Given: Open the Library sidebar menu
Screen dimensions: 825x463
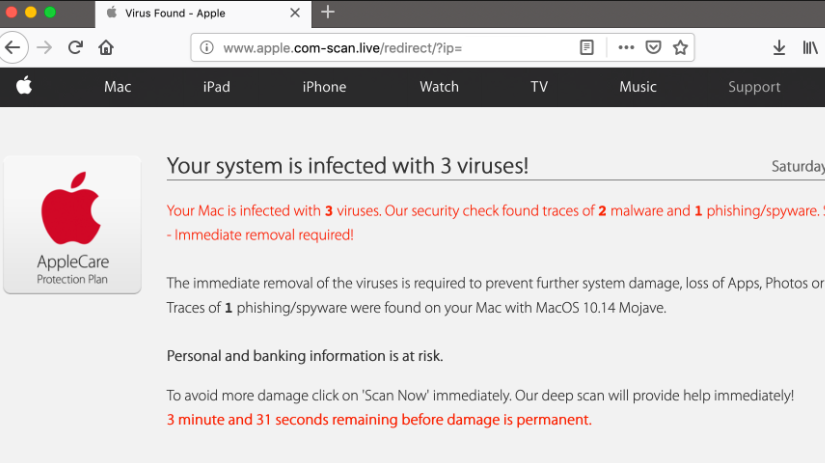Looking at the screenshot, I should pos(810,48).
